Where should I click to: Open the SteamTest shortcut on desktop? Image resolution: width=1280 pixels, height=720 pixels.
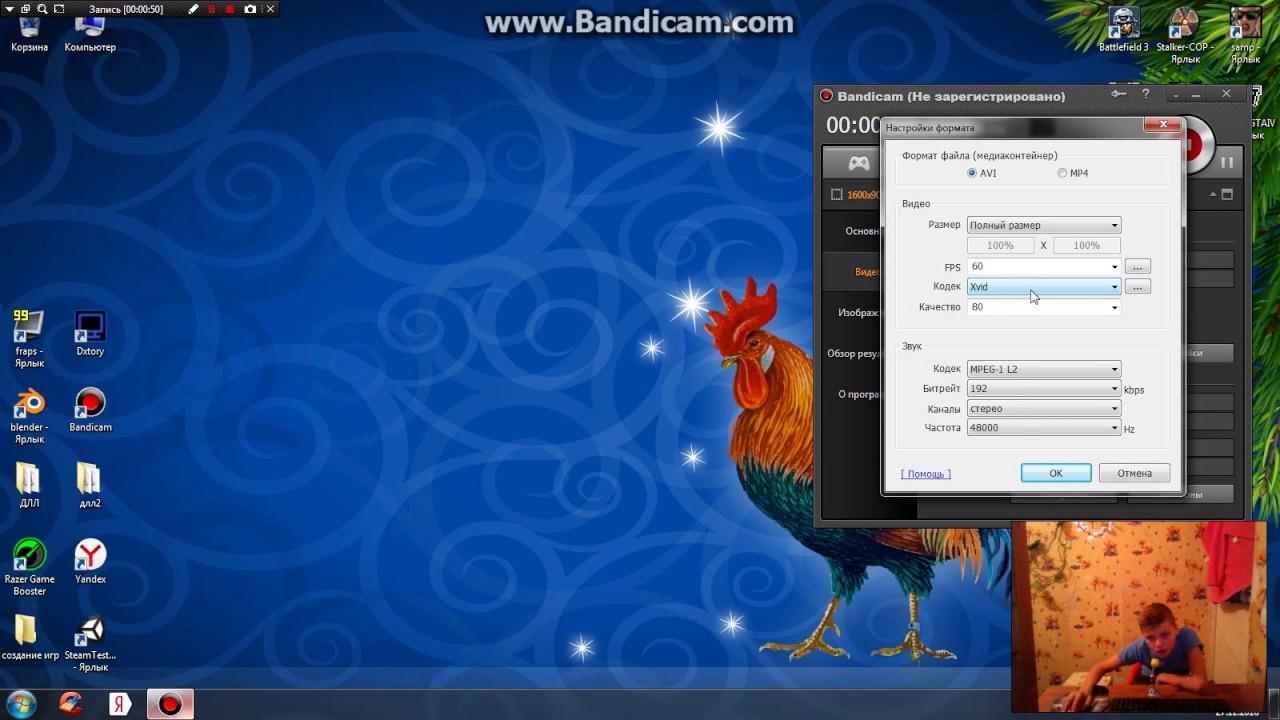[90, 644]
